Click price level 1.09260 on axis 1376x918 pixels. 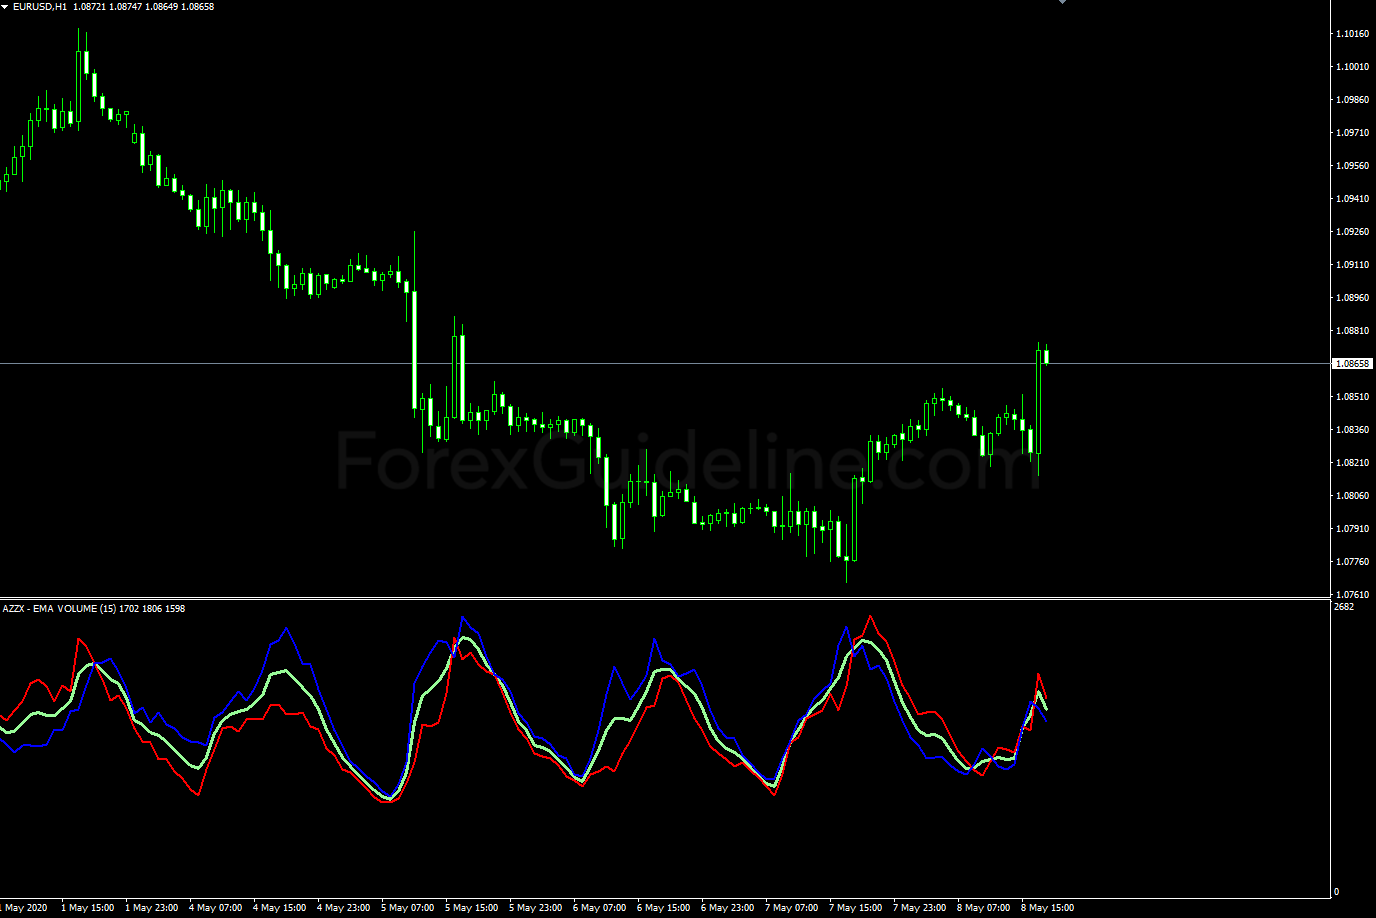(x=1353, y=232)
